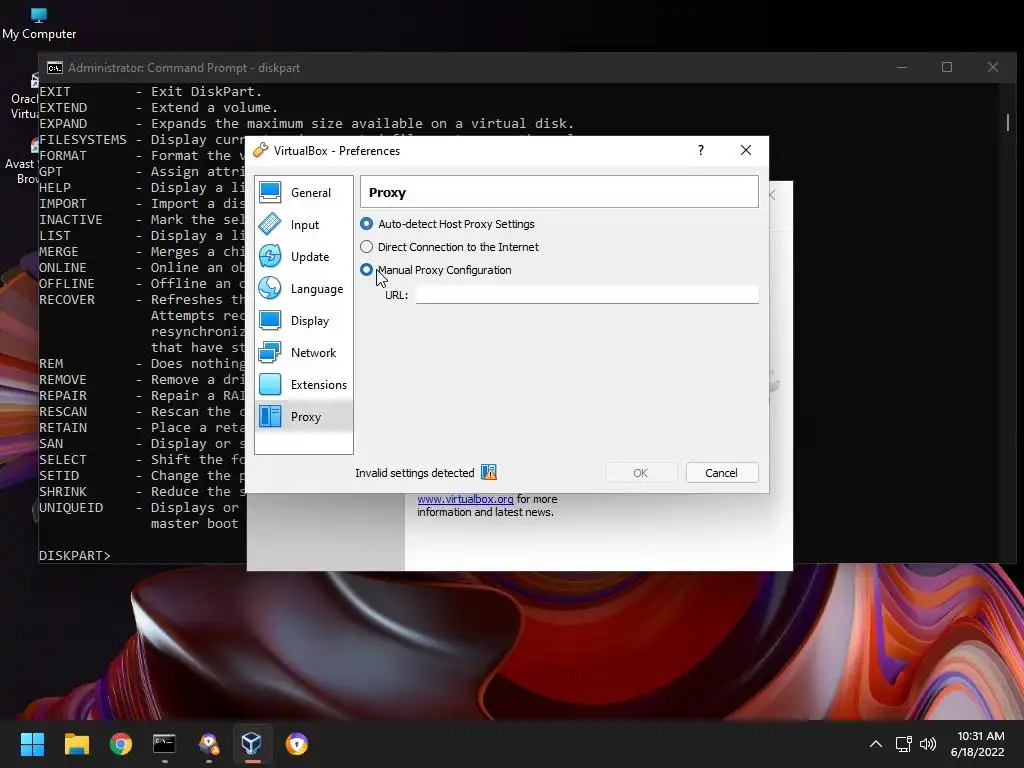
Task: Open the Windows Start menu
Action: (x=32, y=744)
